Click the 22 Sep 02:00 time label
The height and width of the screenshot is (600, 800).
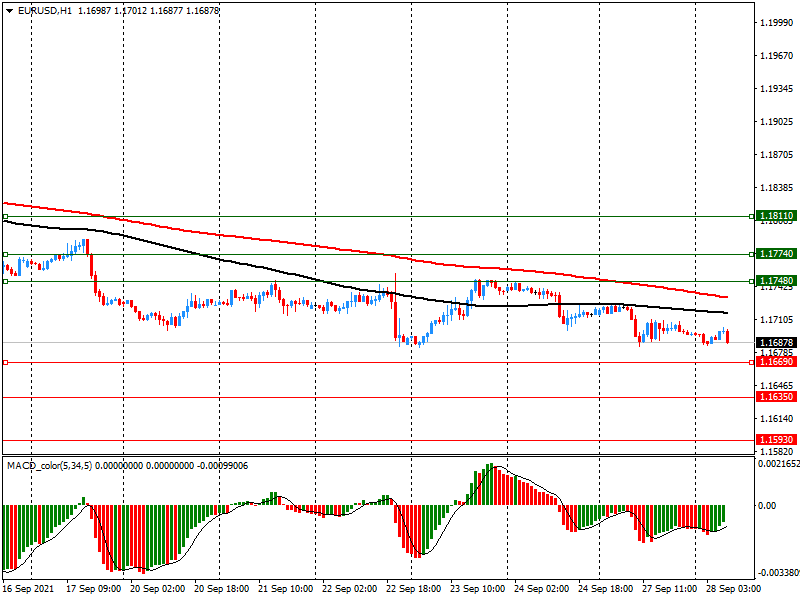[349, 589]
